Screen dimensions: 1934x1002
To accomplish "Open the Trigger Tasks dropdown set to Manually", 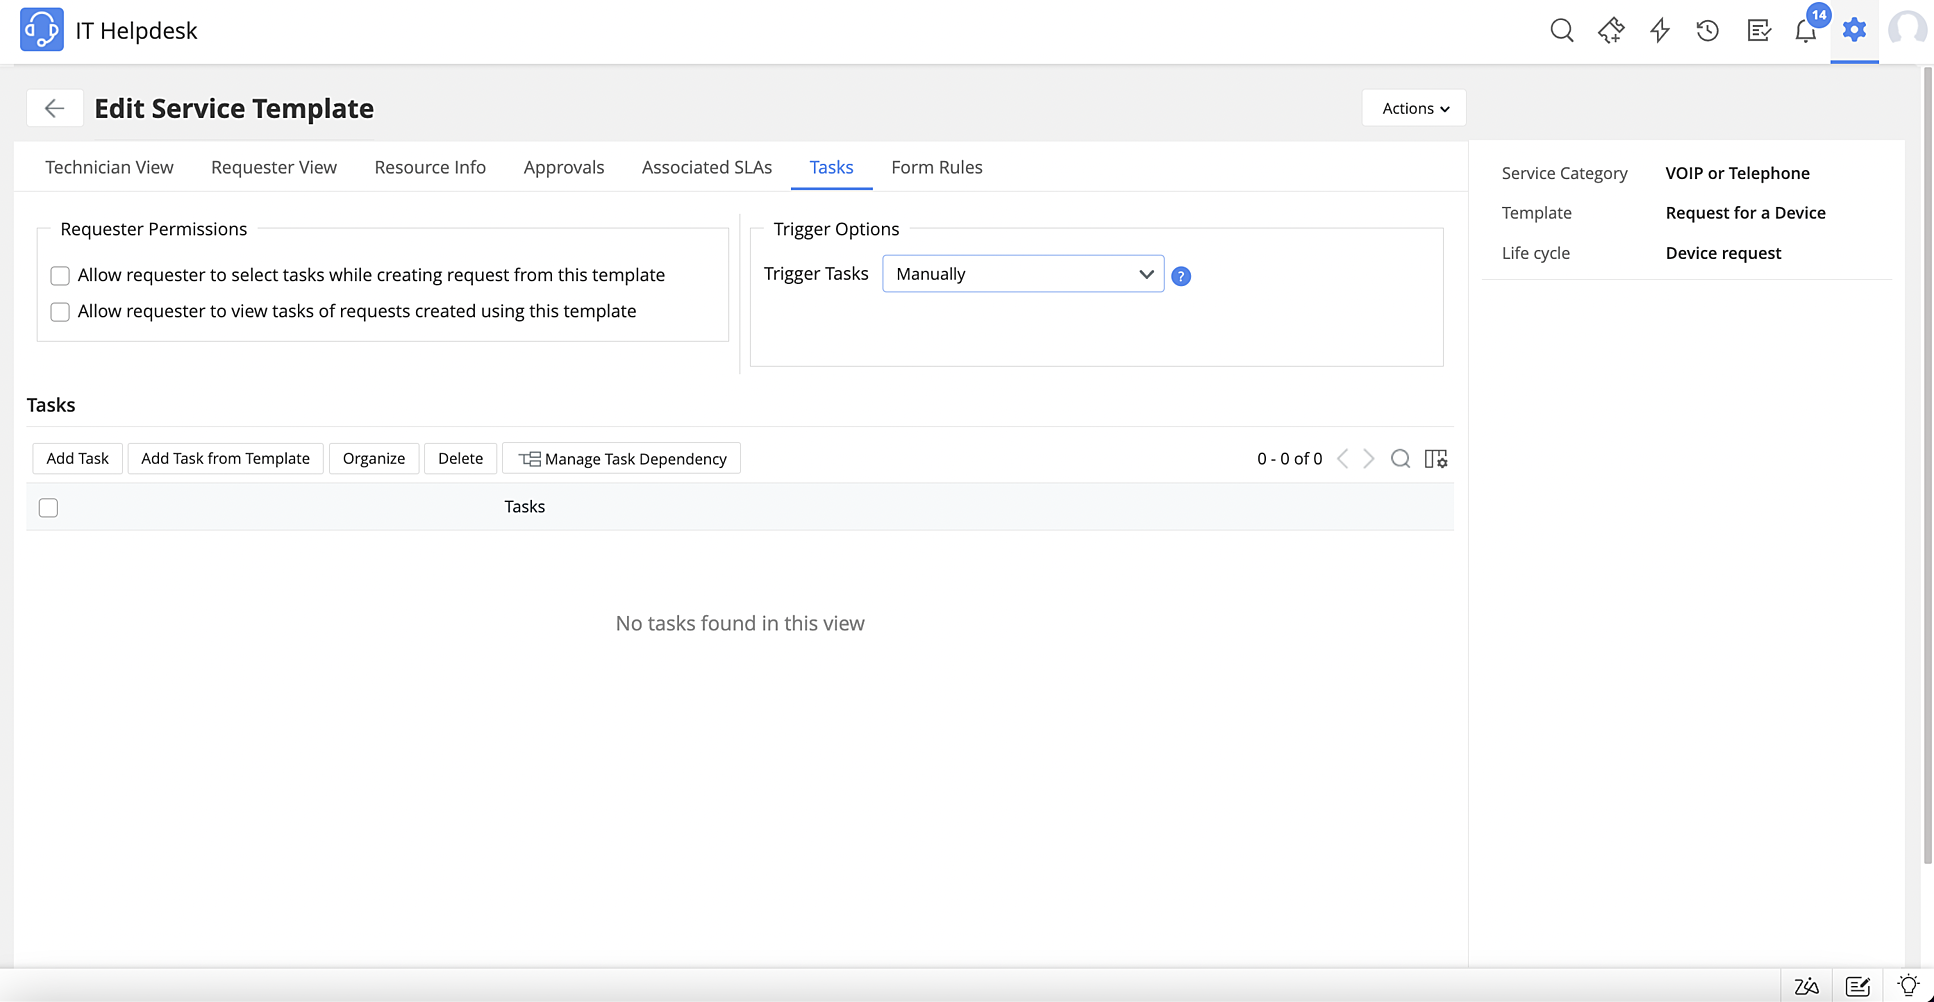I will [1022, 273].
